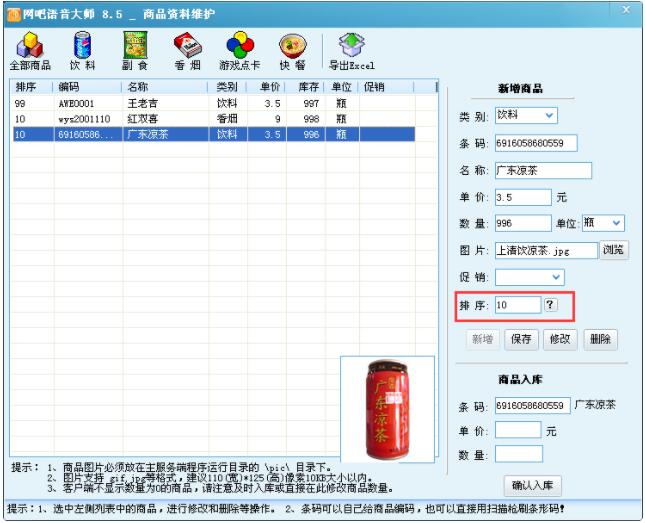Click the 数量 field showing 996
Image resolution: width=645 pixels, height=523 pixels.
click(523, 223)
